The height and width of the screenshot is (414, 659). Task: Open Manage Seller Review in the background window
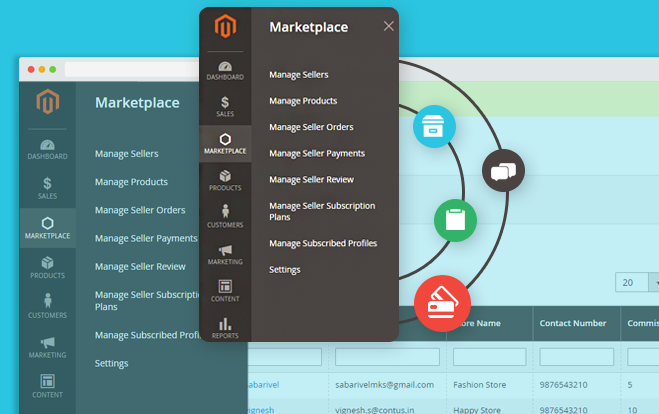click(x=140, y=266)
